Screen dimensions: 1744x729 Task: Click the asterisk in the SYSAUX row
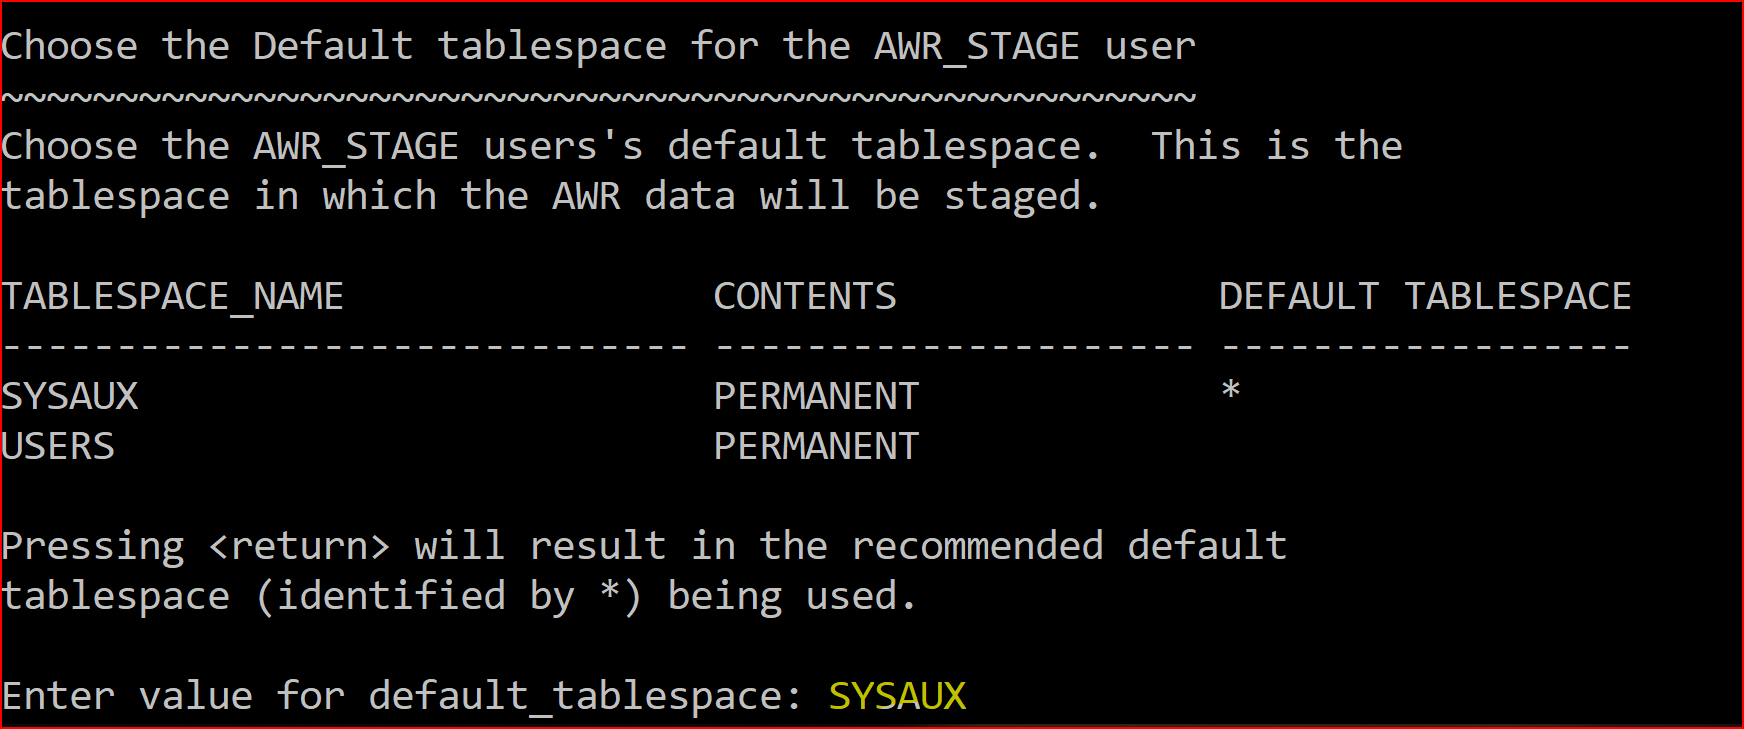[x=1231, y=392]
